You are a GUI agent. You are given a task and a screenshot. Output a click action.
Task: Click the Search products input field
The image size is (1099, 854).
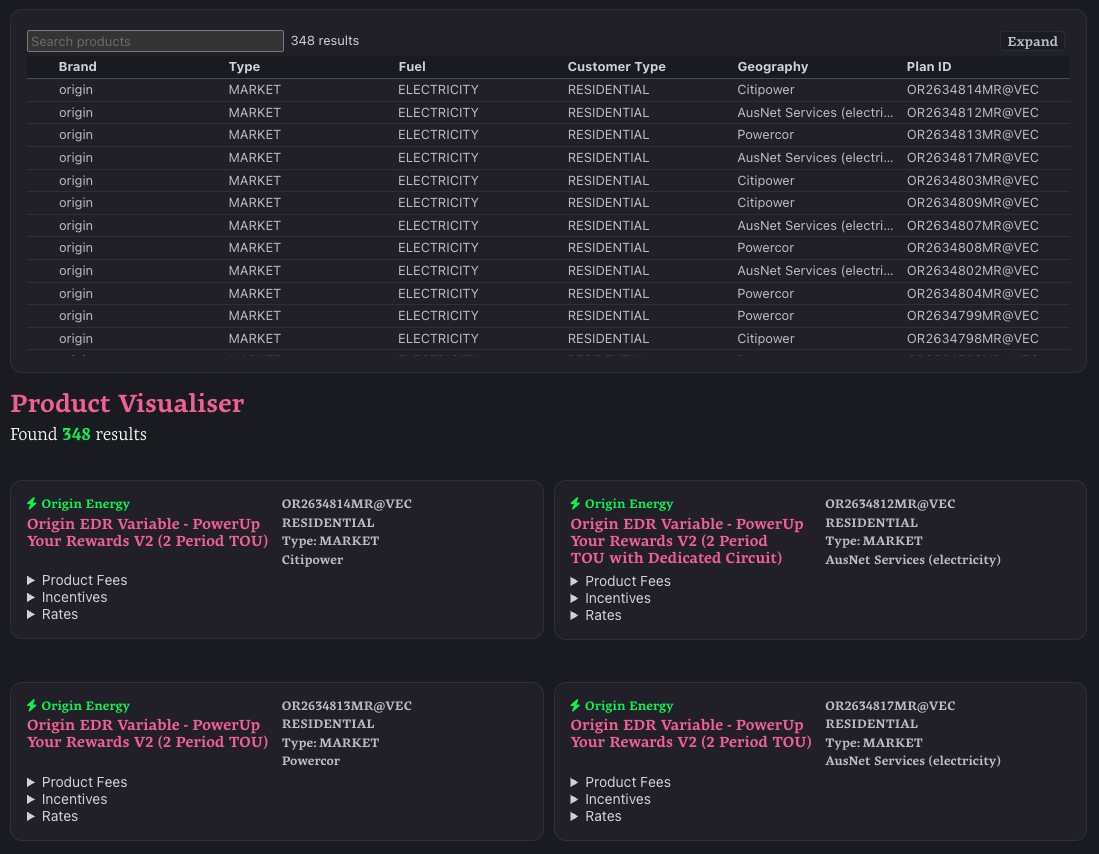(x=155, y=41)
